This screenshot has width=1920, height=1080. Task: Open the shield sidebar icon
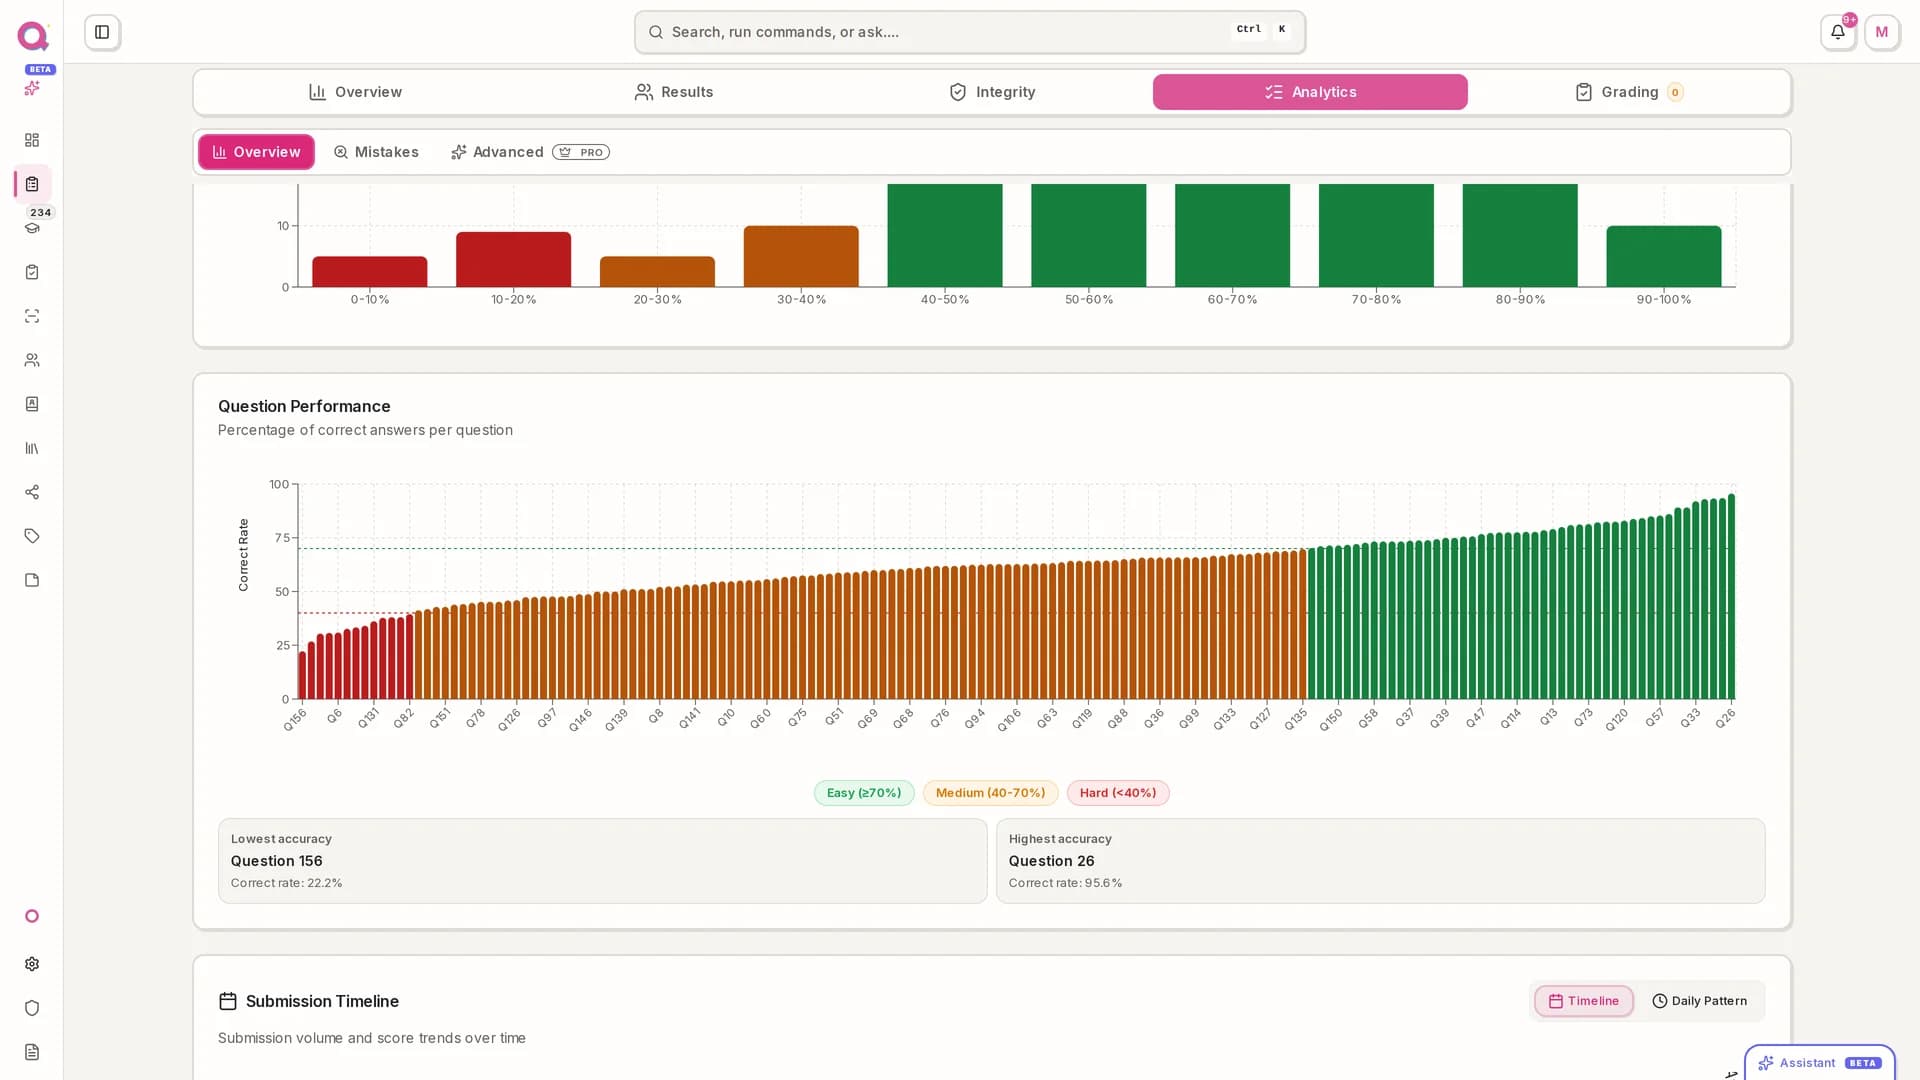pos(32,1008)
